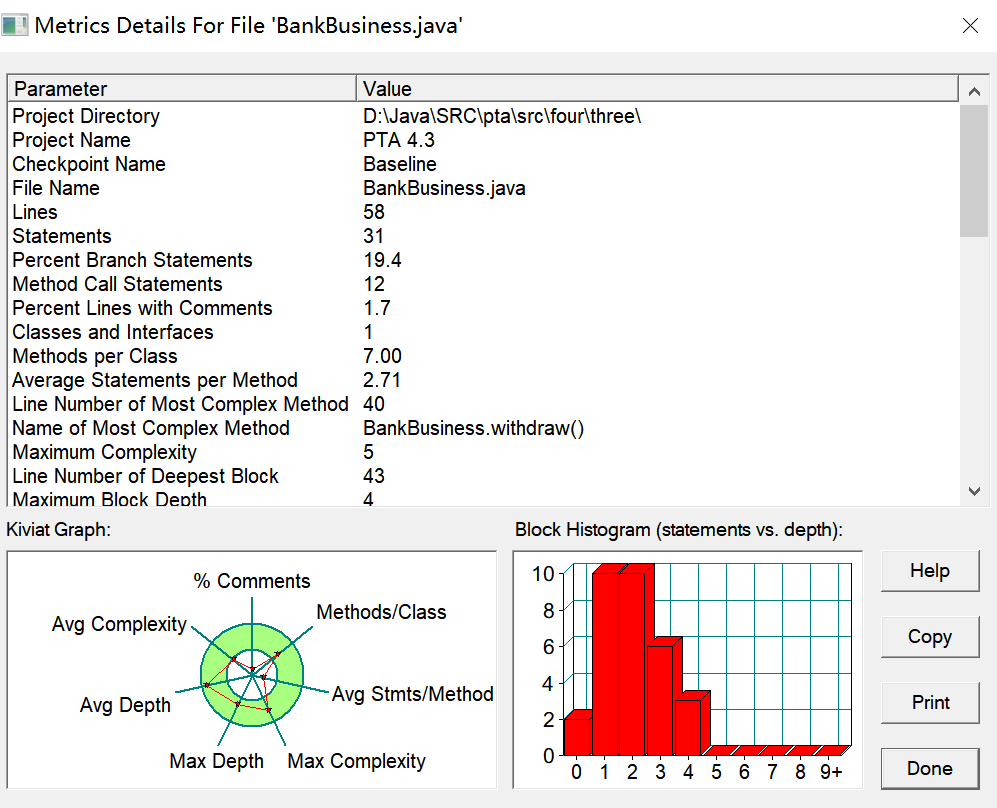Click histogram bar for depth 2
Image resolution: width=997 pixels, height=808 pixels.
[x=632, y=664]
